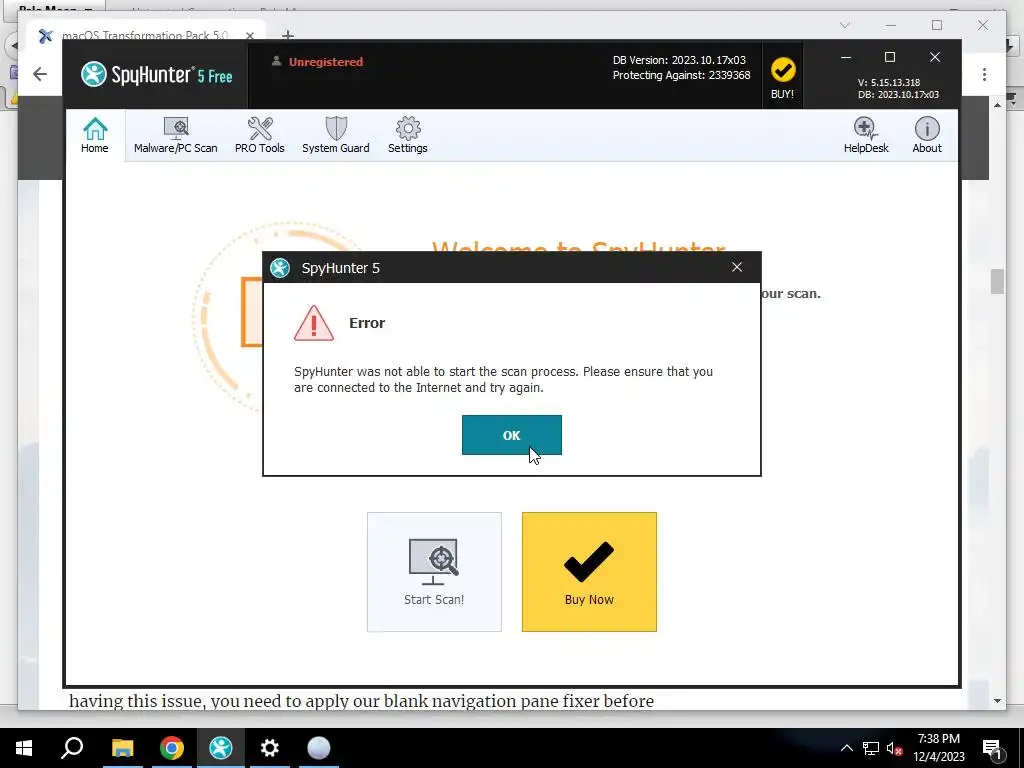The image size is (1024, 768).
Task: Maximize the SpyHunter window
Action: coord(889,57)
